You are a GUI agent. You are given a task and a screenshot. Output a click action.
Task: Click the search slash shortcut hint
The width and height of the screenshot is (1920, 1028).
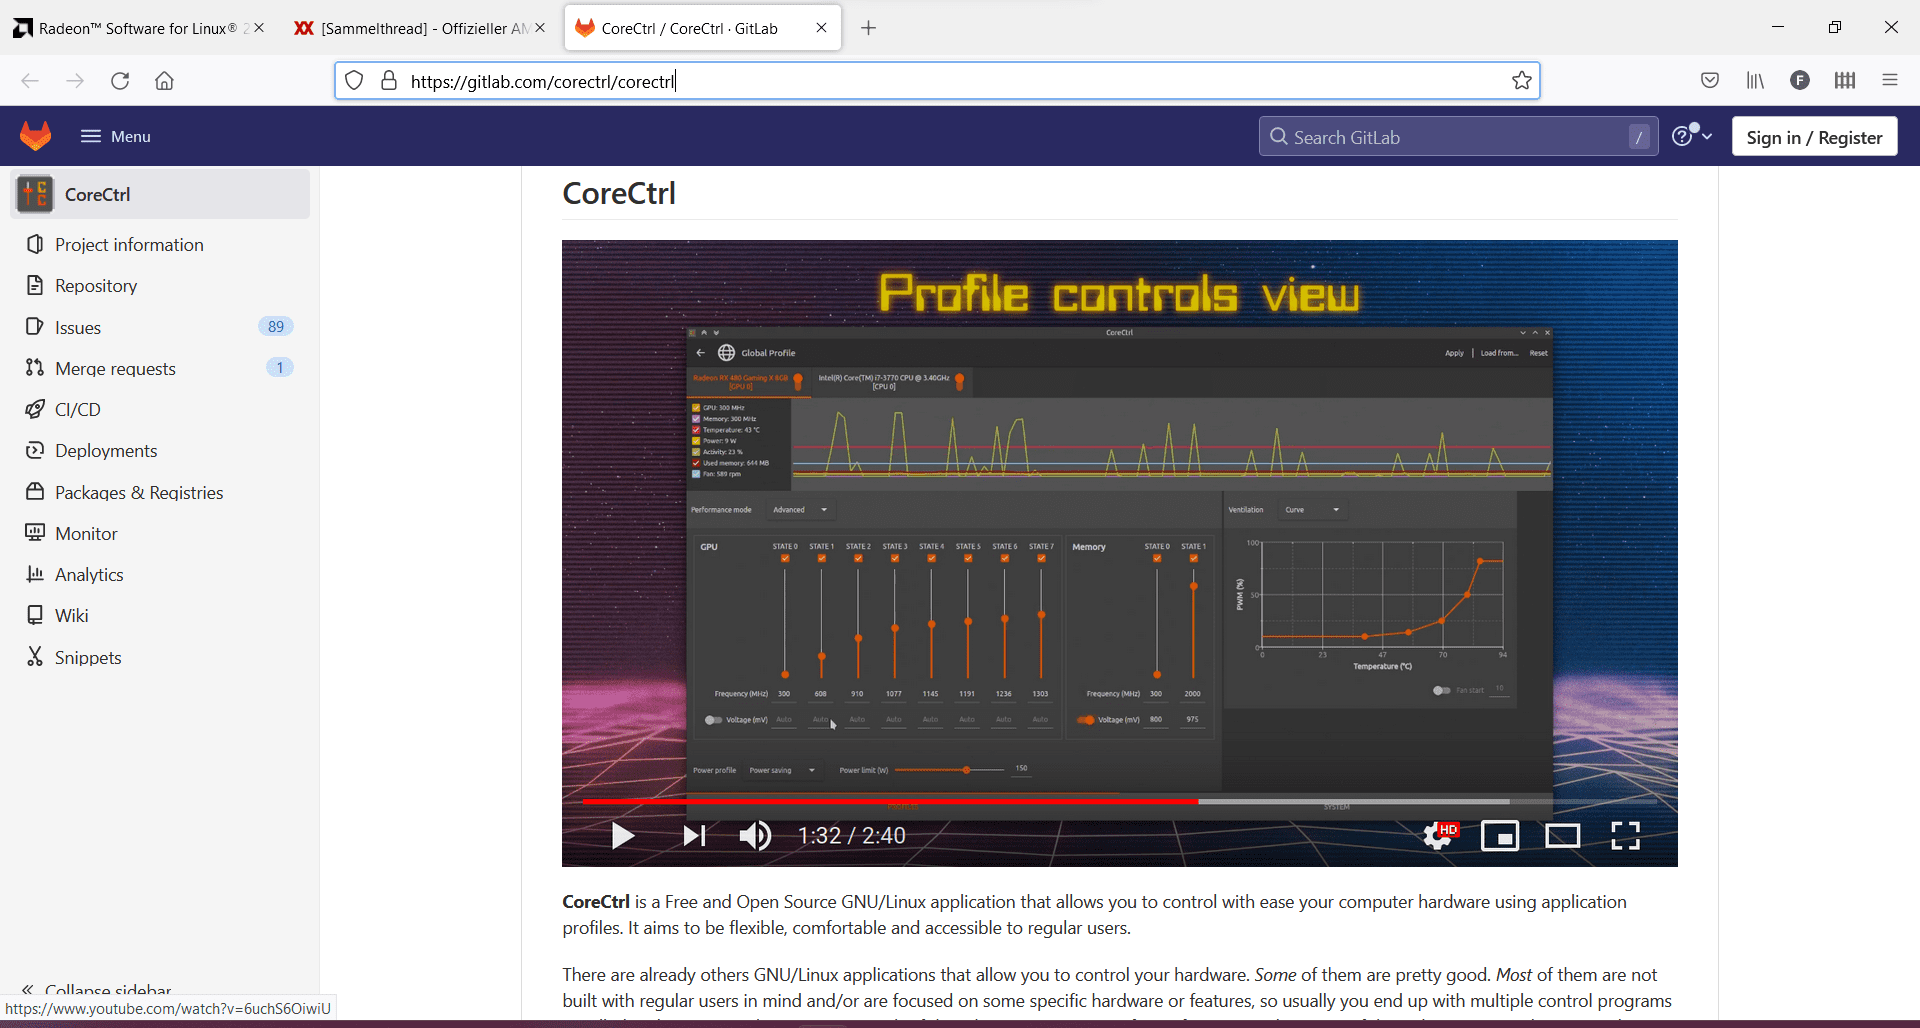tap(1639, 137)
